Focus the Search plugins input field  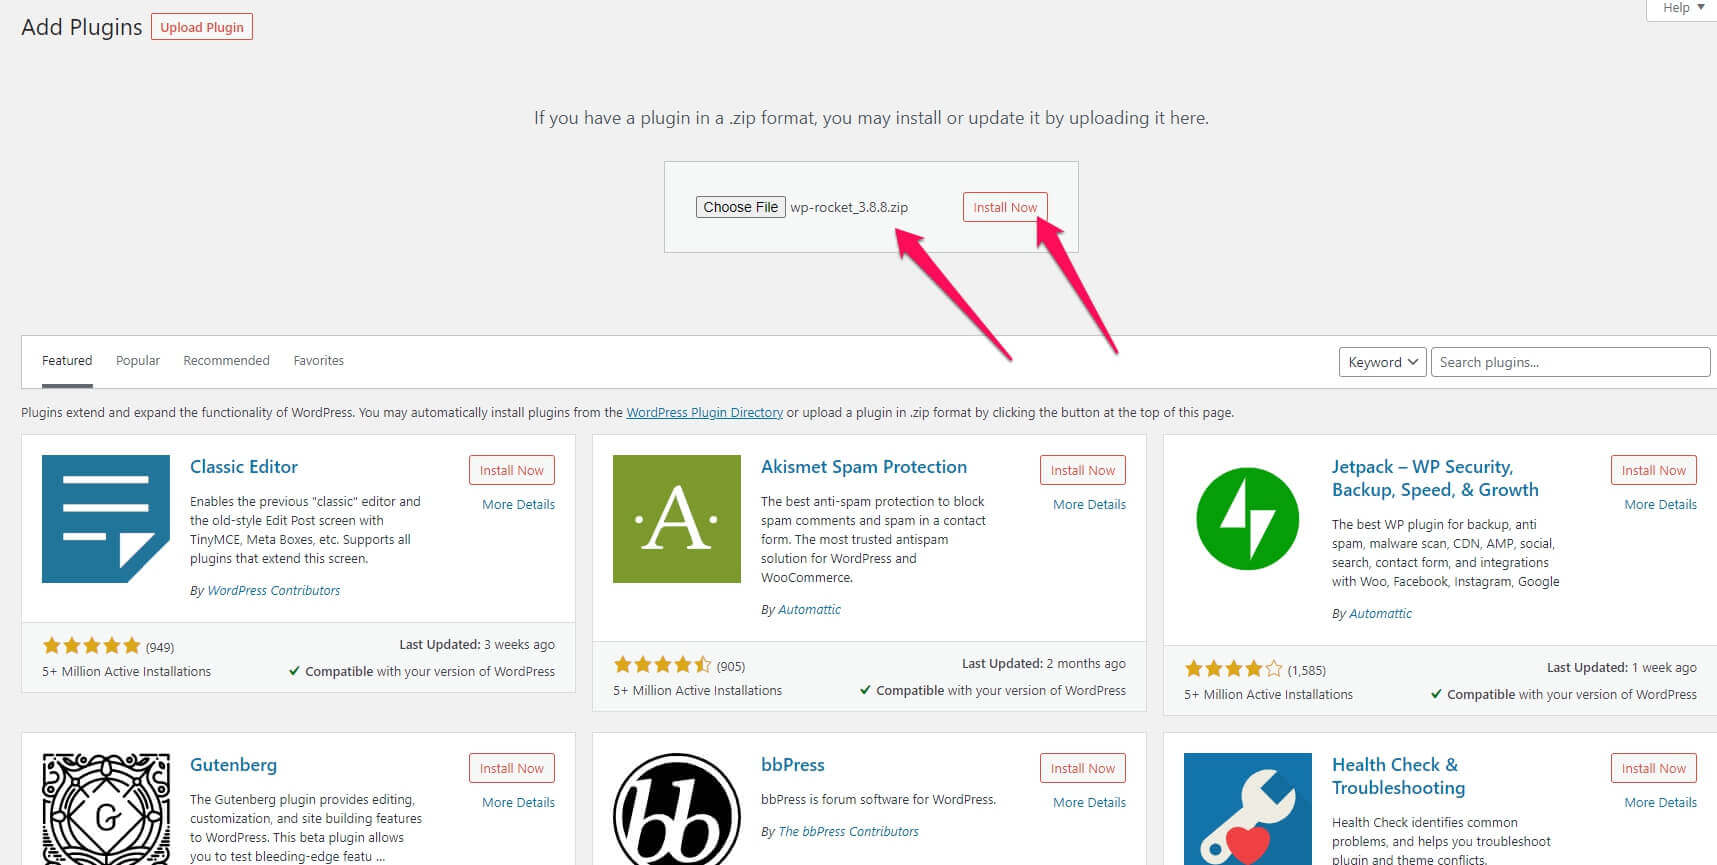pyautogui.click(x=1570, y=362)
